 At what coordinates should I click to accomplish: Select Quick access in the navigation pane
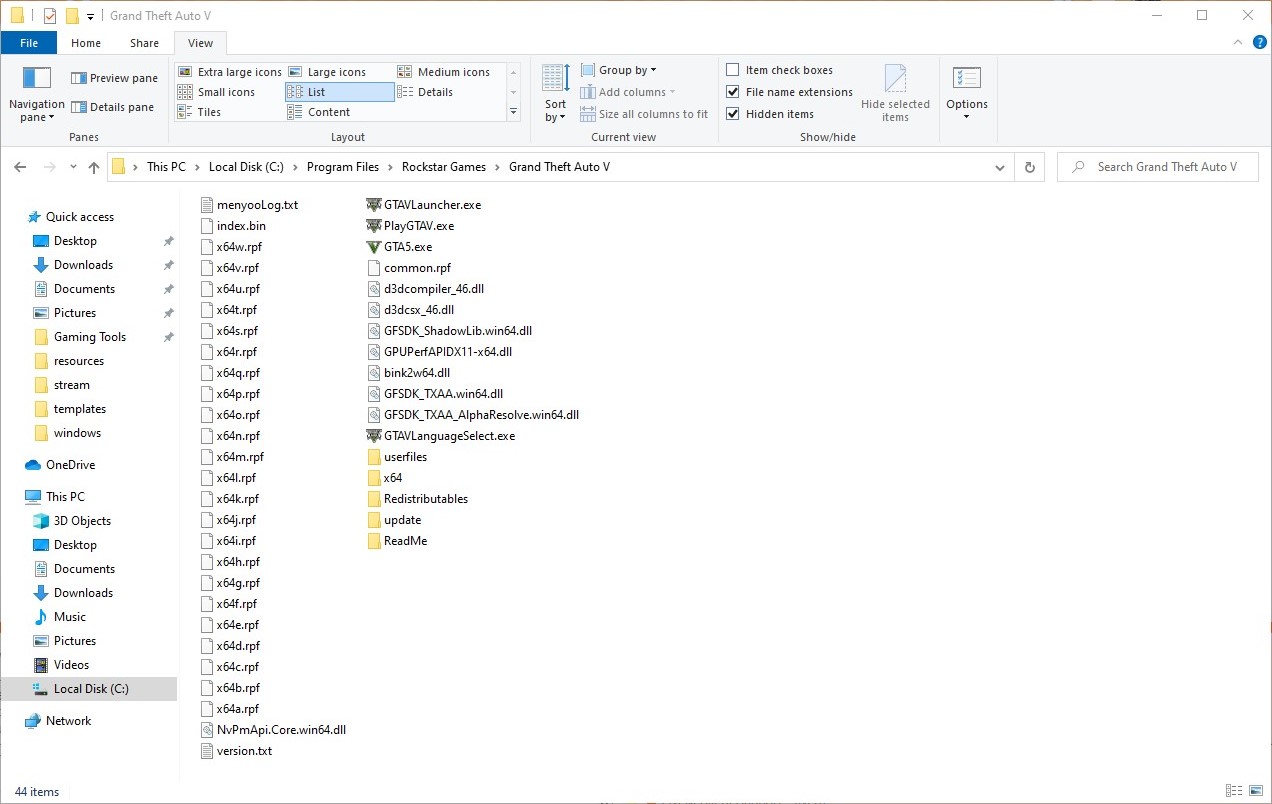(80, 217)
